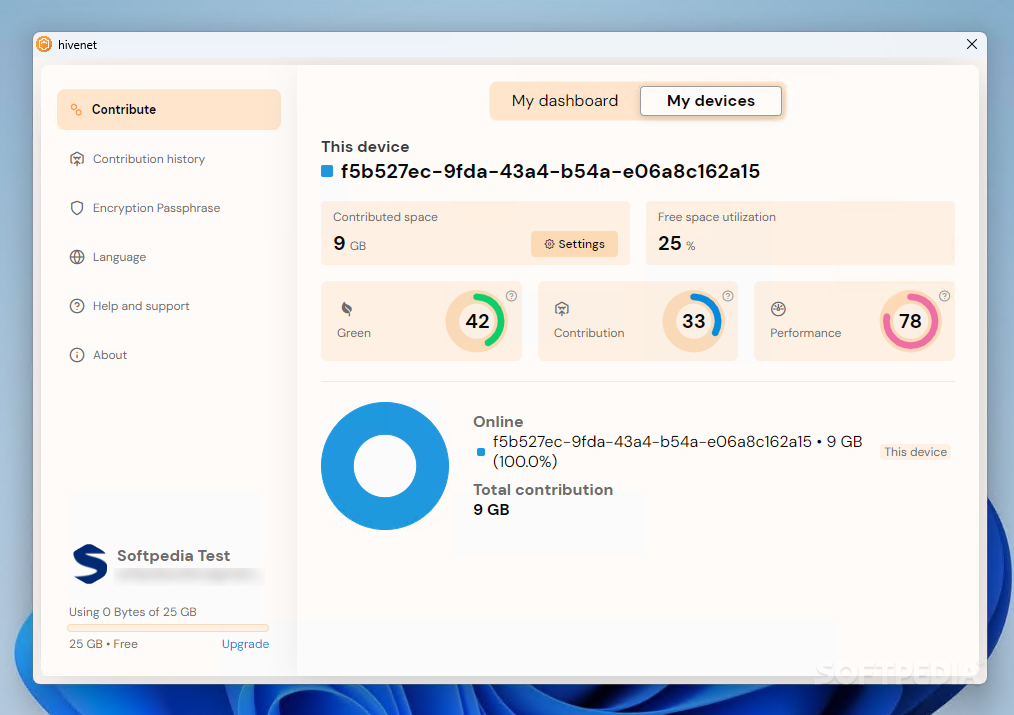Click the blue donut contribution chart
The width and height of the screenshot is (1014, 715).
click(x=385, y=466)
